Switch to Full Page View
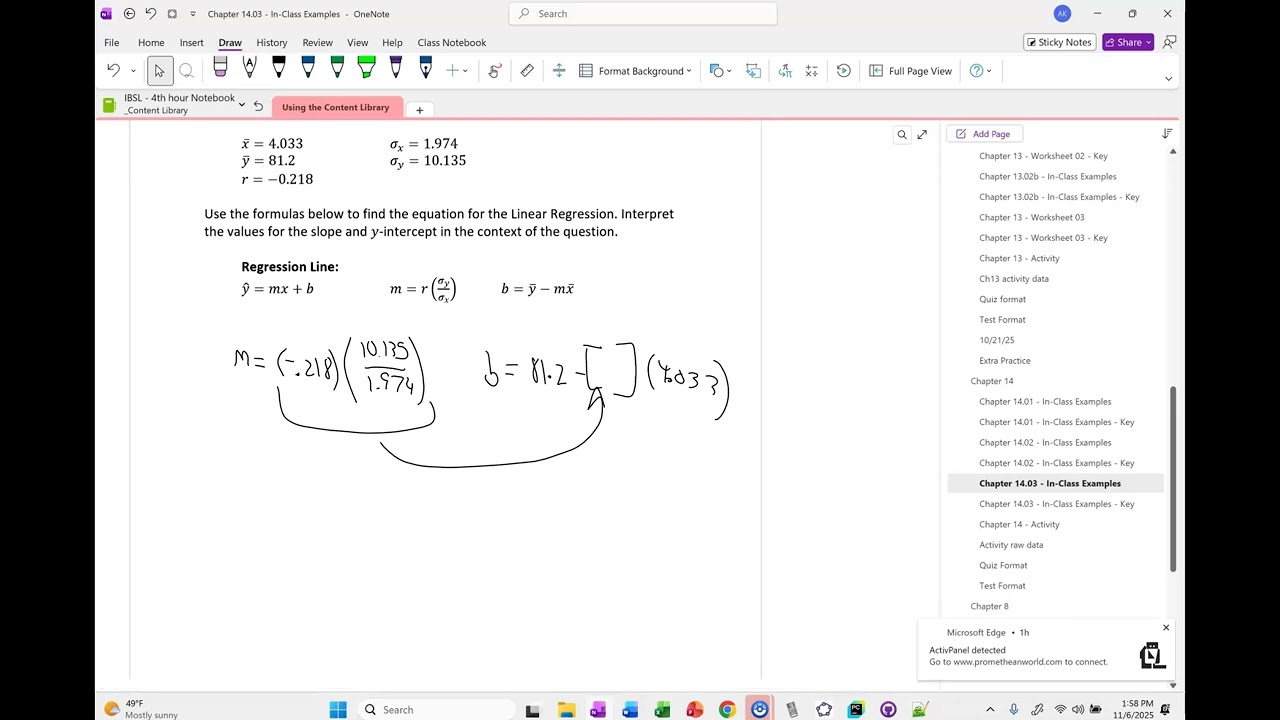Screen dimensions: 1280x720 [x=910, y=71]
